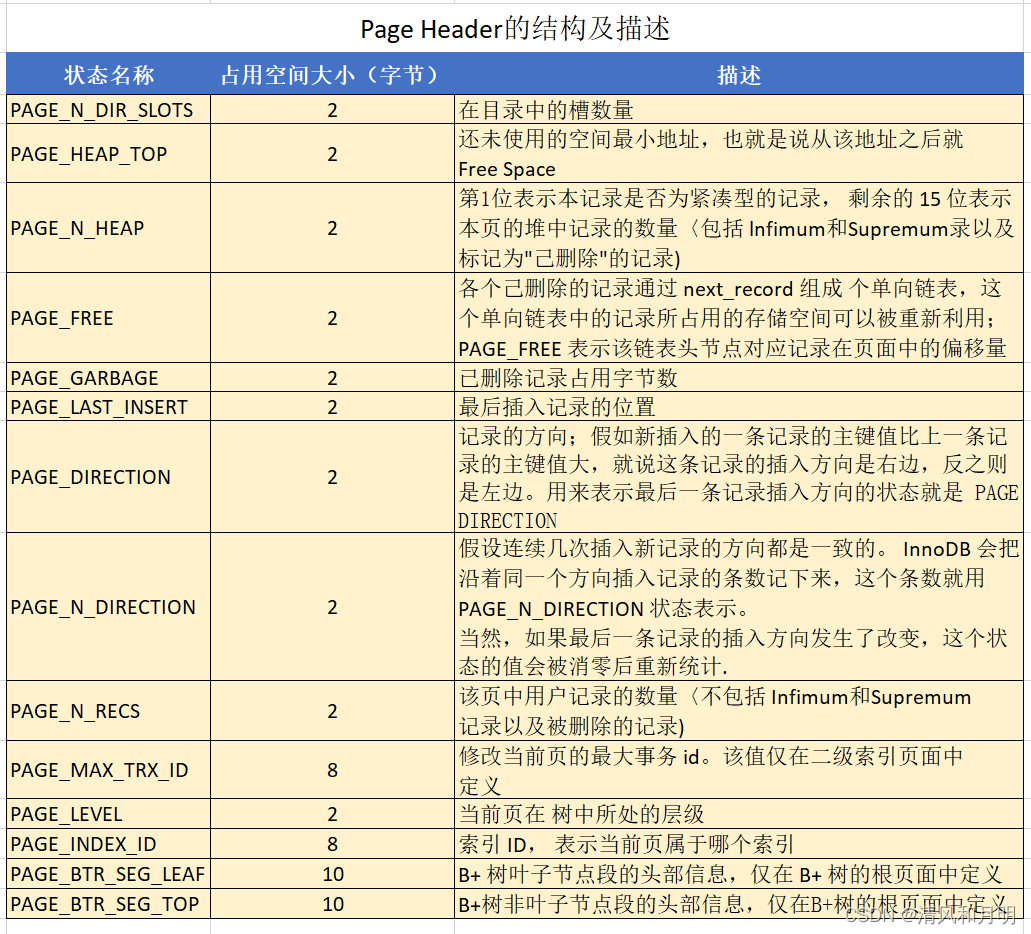Select the PAGE_N_HEAP cell
The height and width of the screenshot is (934, 1031).
click(x=108, y=228)
